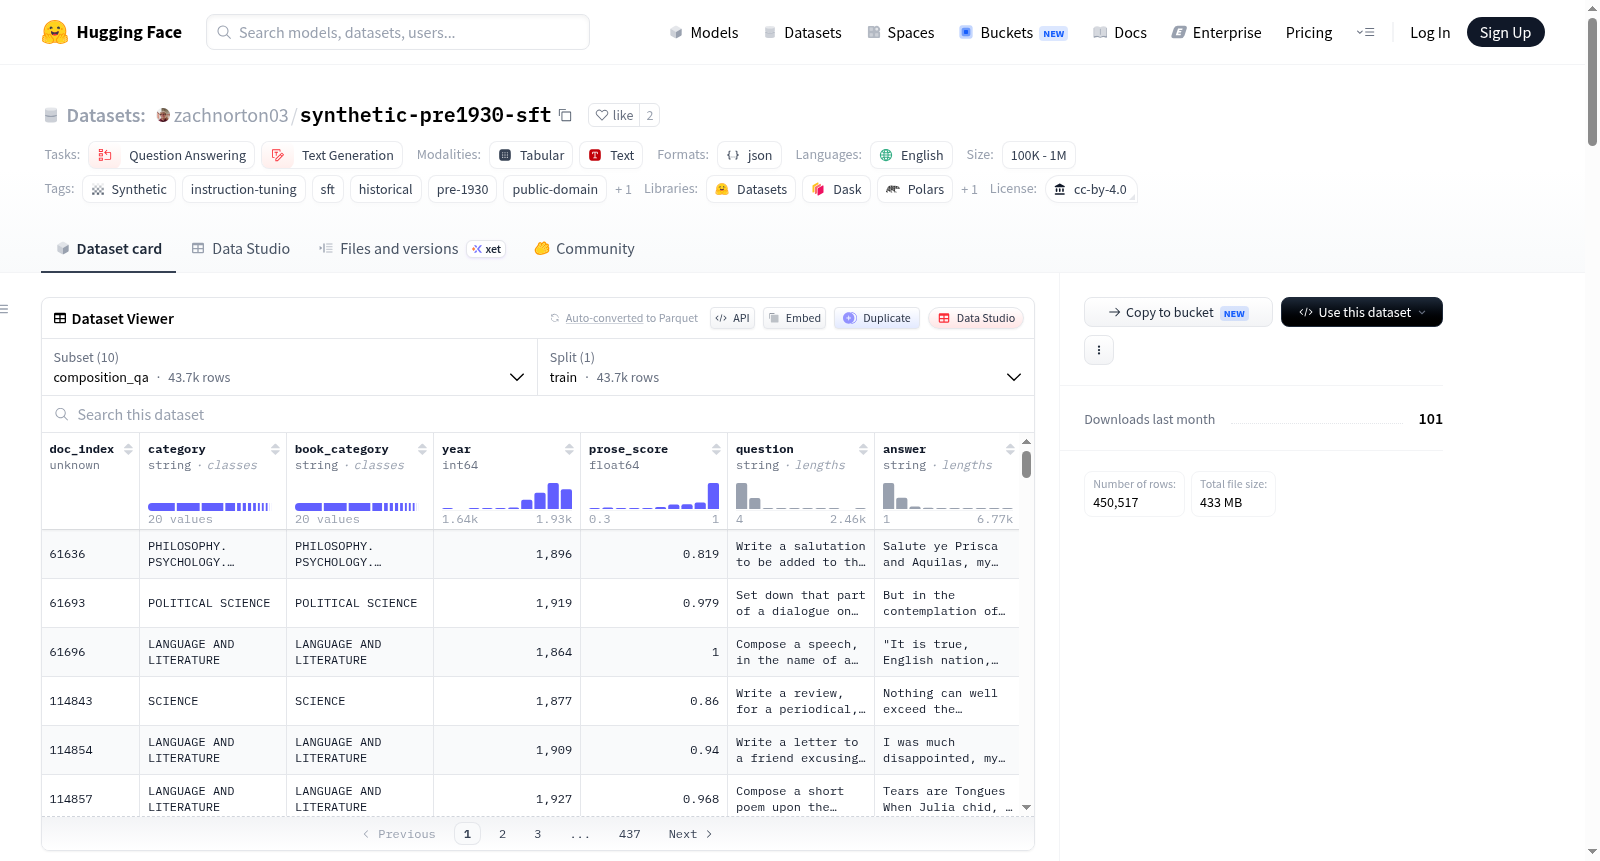Click the like heart button
The image size is (1600, 861).
click(614, 115)
